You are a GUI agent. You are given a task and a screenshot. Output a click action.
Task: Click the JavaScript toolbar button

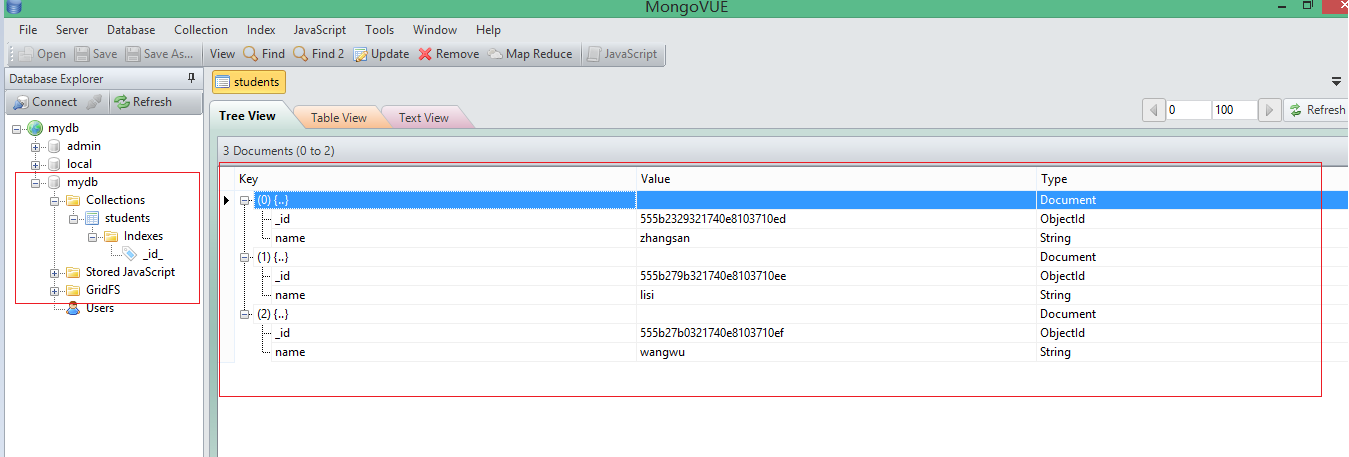(622, 54)
